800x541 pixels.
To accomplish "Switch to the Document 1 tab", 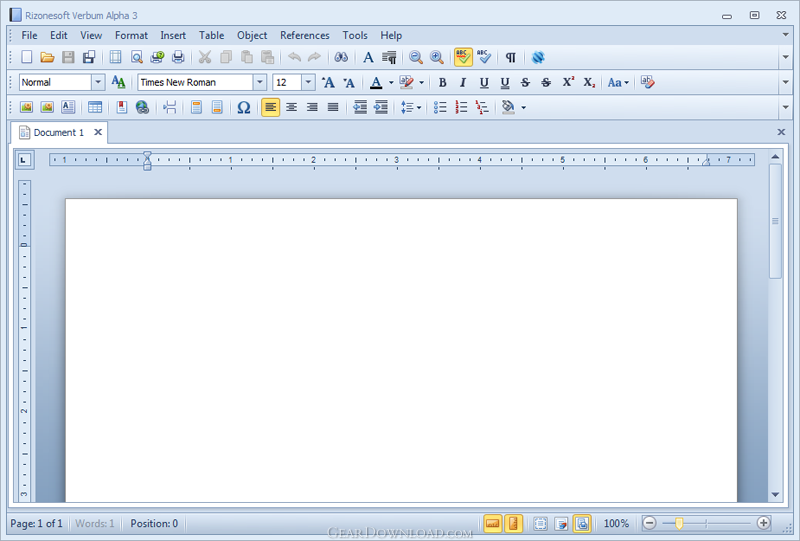I will pyautogui.click(x=59, y=133).
